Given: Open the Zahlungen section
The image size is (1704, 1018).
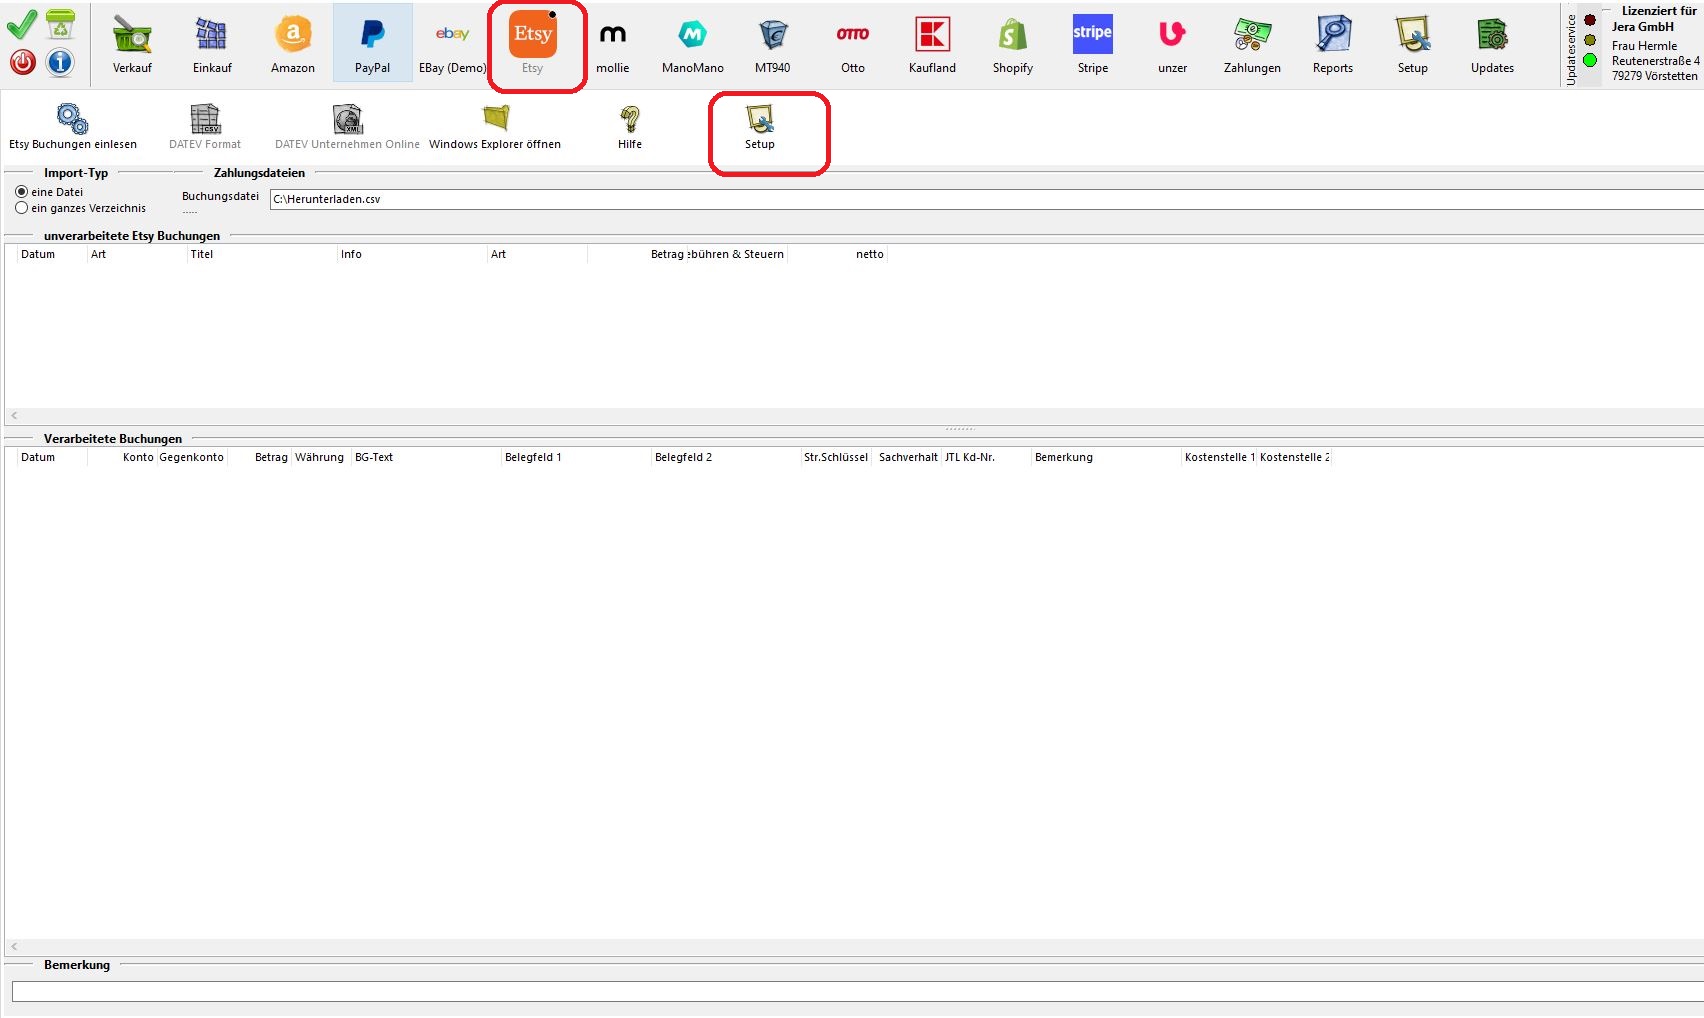Looking at the screenshot, I should 1252,44.
